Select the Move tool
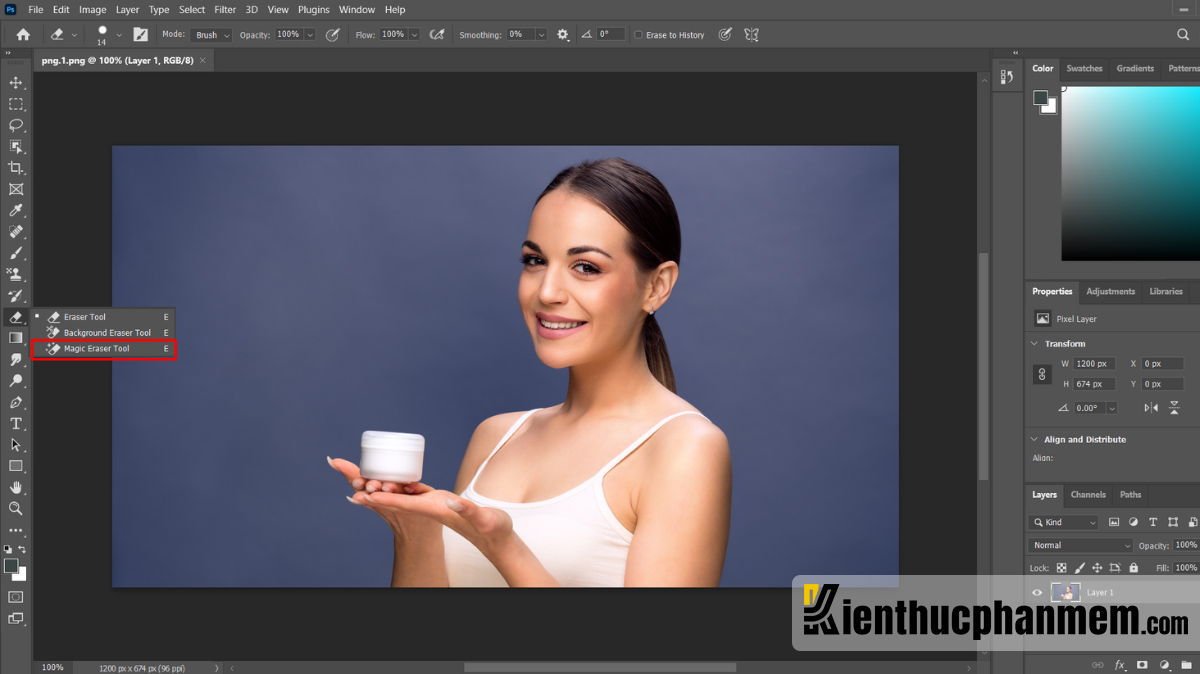Viewport: 1200px width, 674px height. click(16, 82)
